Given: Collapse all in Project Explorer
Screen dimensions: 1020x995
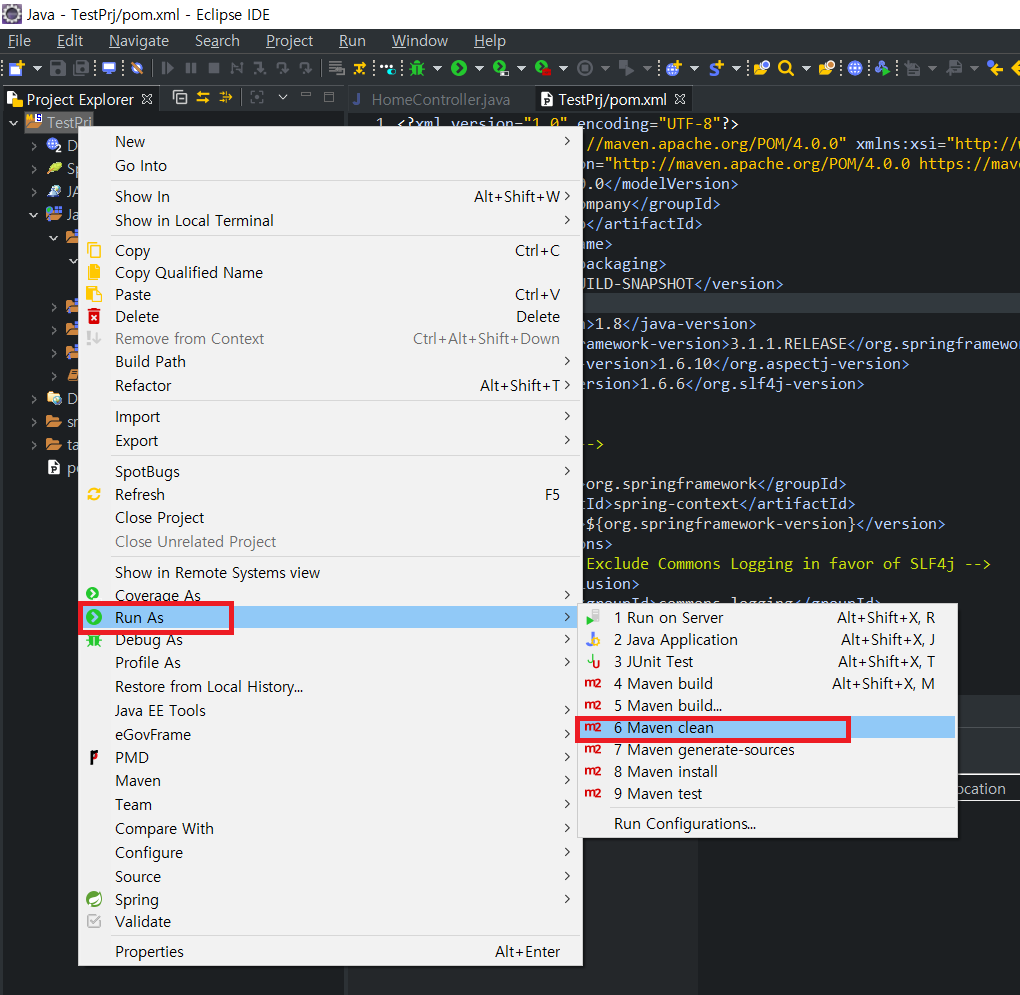Looking at the screenshot, I should pyautogui.click(x=180, y=98).
